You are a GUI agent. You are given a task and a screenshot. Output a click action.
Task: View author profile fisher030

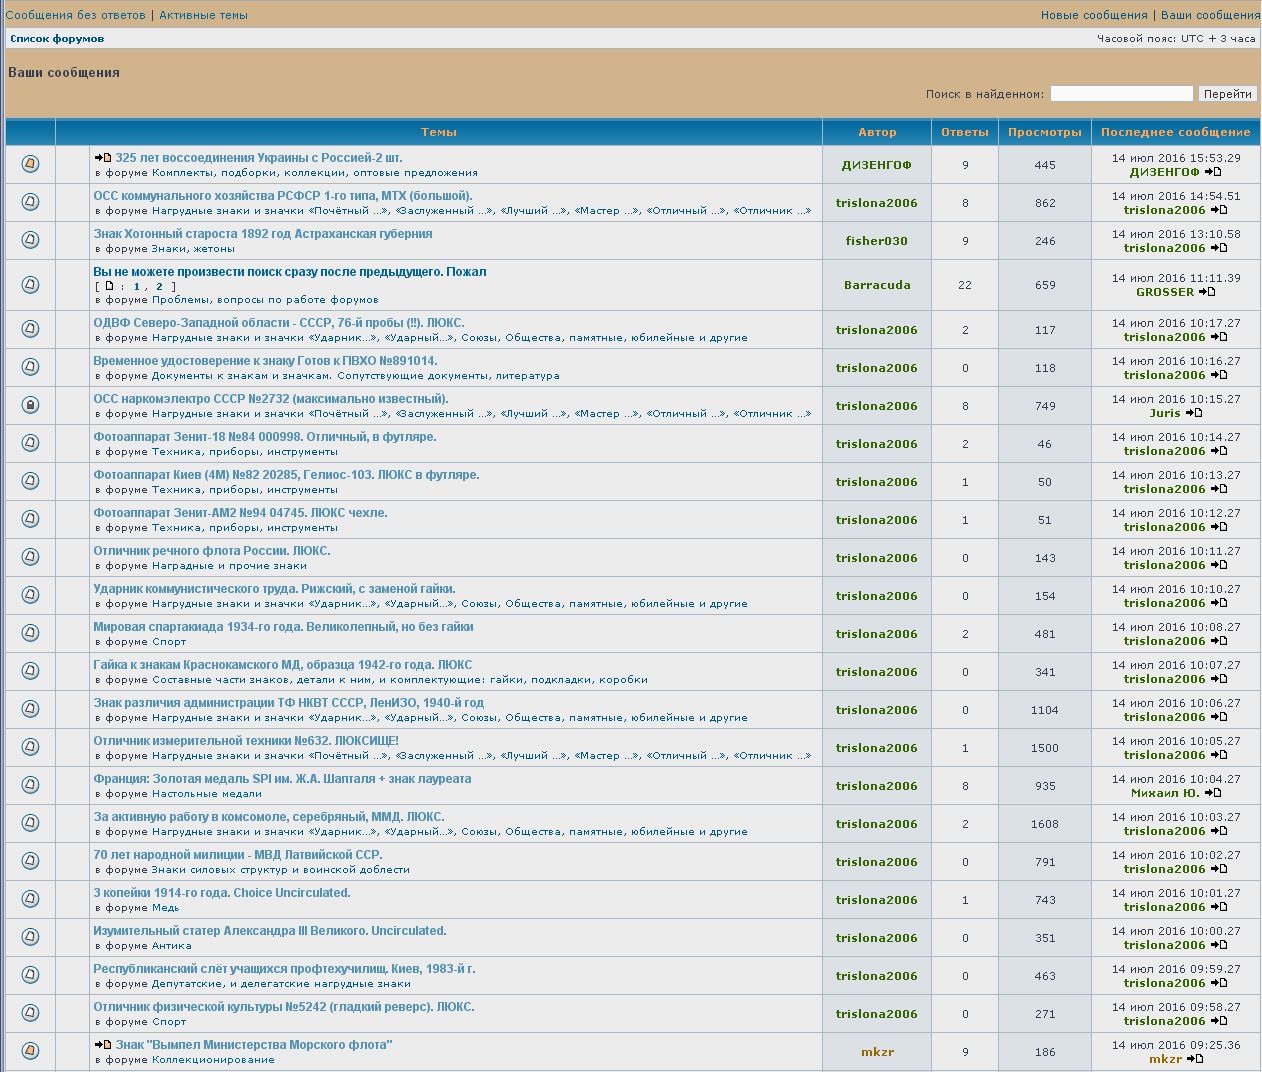coord(876,241)
